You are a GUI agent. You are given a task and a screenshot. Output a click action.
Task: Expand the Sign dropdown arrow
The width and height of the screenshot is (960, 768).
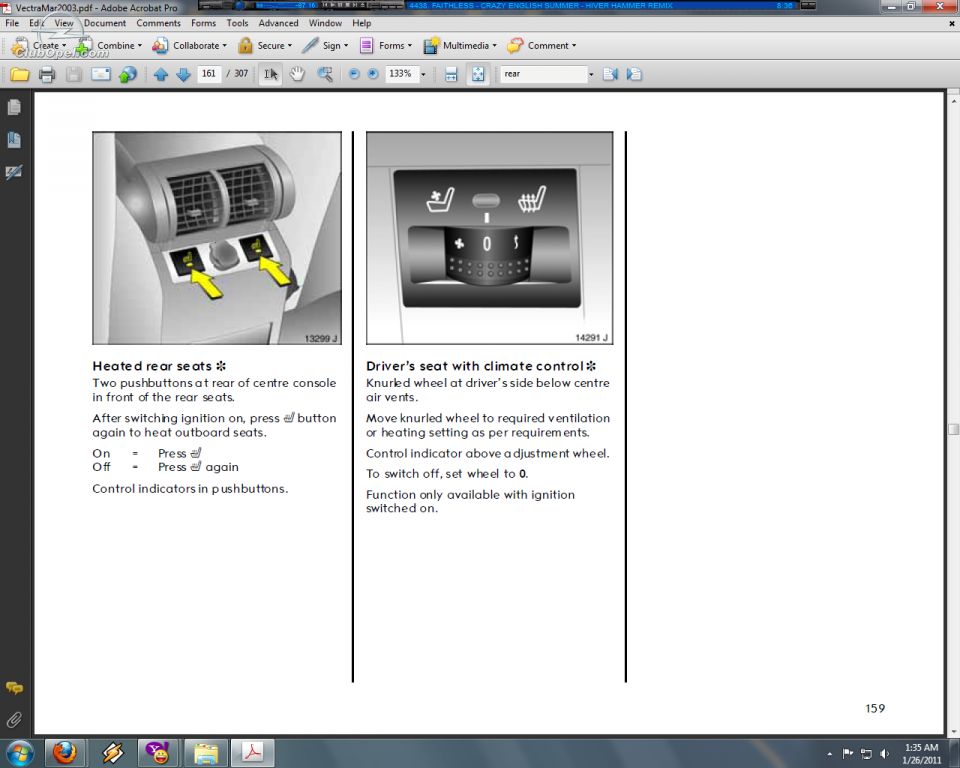(346, 45)
